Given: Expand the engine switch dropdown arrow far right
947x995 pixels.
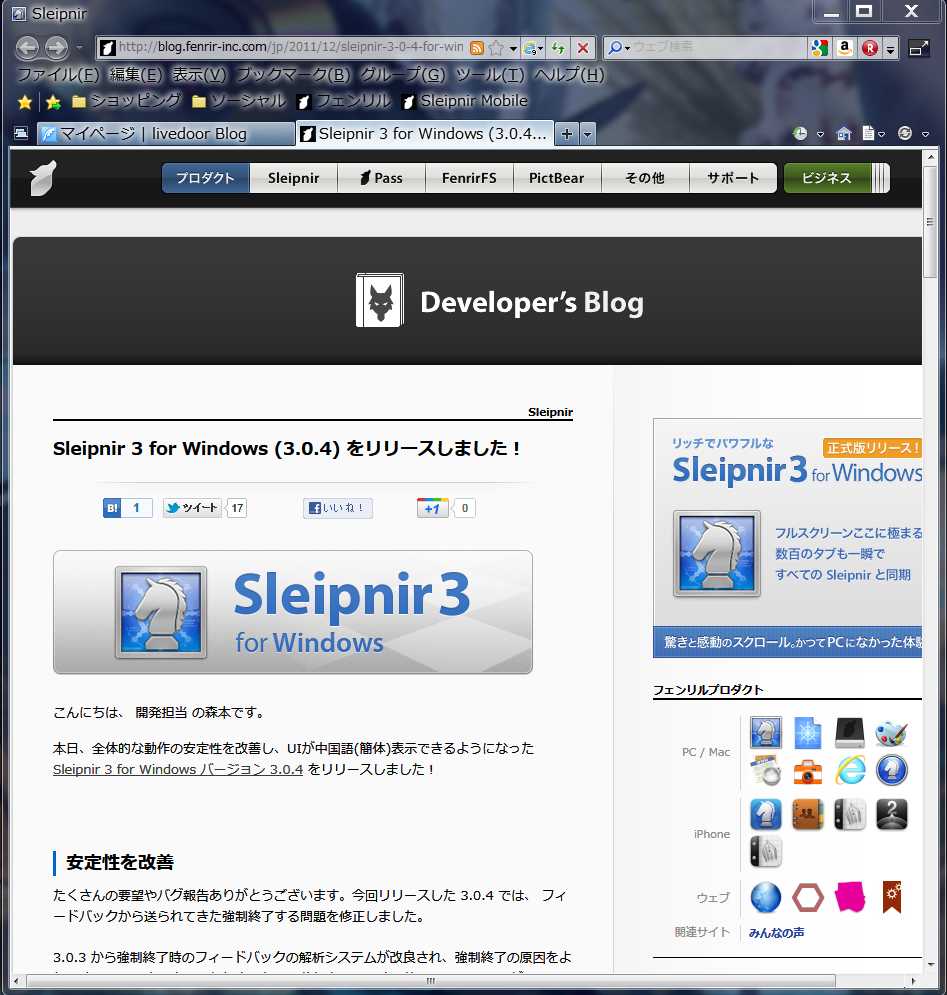Looking at the screenshot, I should pos(925,134).
